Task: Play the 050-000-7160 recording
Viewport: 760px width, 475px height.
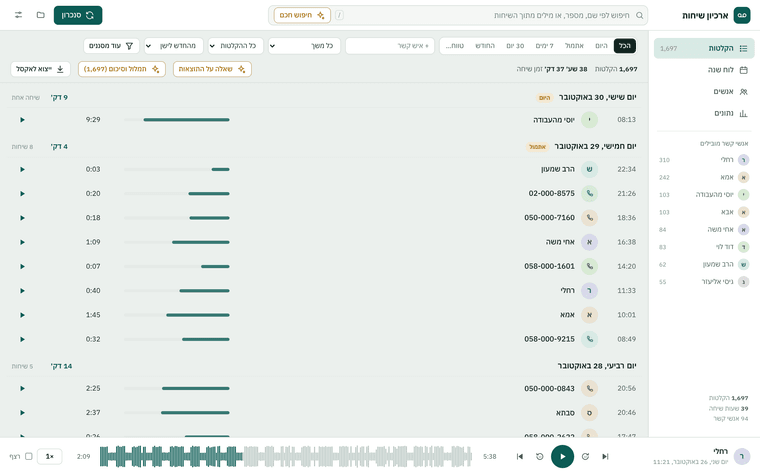Action: click(22, 218)
